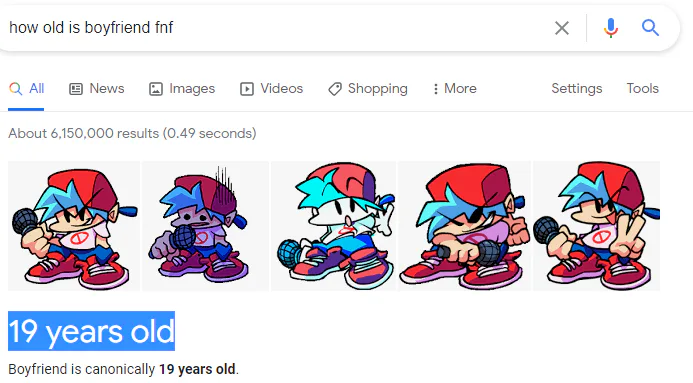Viewport: 693px width, 383px height.
Task: Select the Shopping tag icon
Action: 335,89
